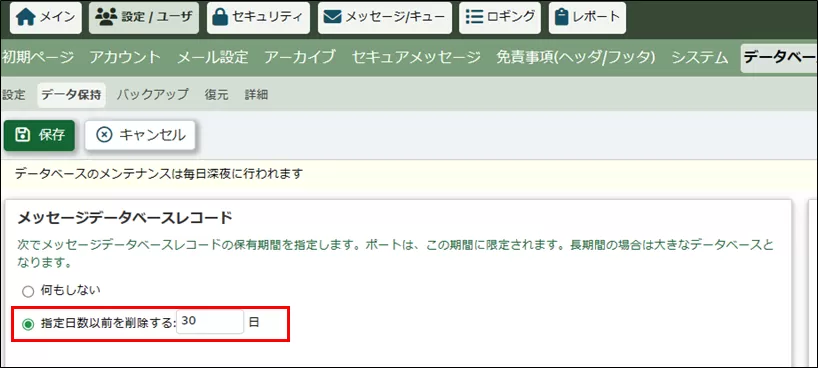This screenshot has width=818, height=368.
Task: Click the people icon on 設定 / ユーザ
Action: [x=106, y=17]
